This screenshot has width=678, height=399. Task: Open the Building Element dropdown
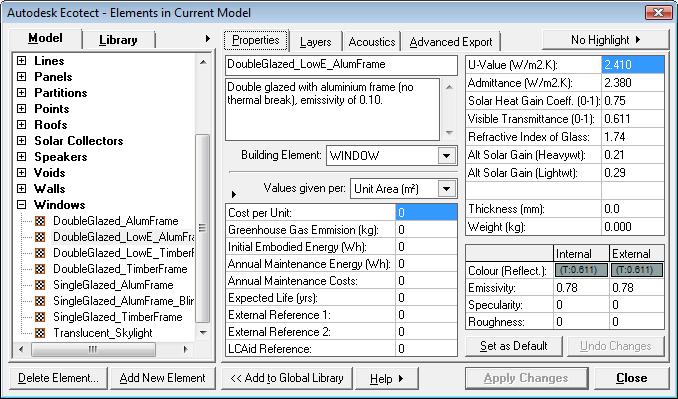[x=446, y=156]
